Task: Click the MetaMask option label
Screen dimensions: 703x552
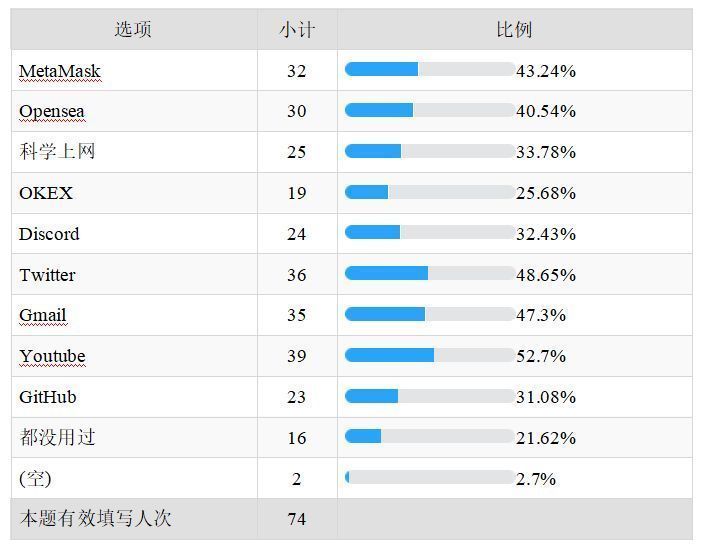Action: (x=60, y=71)
